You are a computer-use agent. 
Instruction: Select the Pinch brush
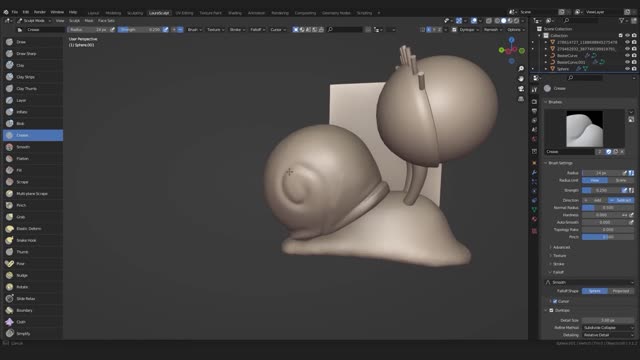[33, 205]
